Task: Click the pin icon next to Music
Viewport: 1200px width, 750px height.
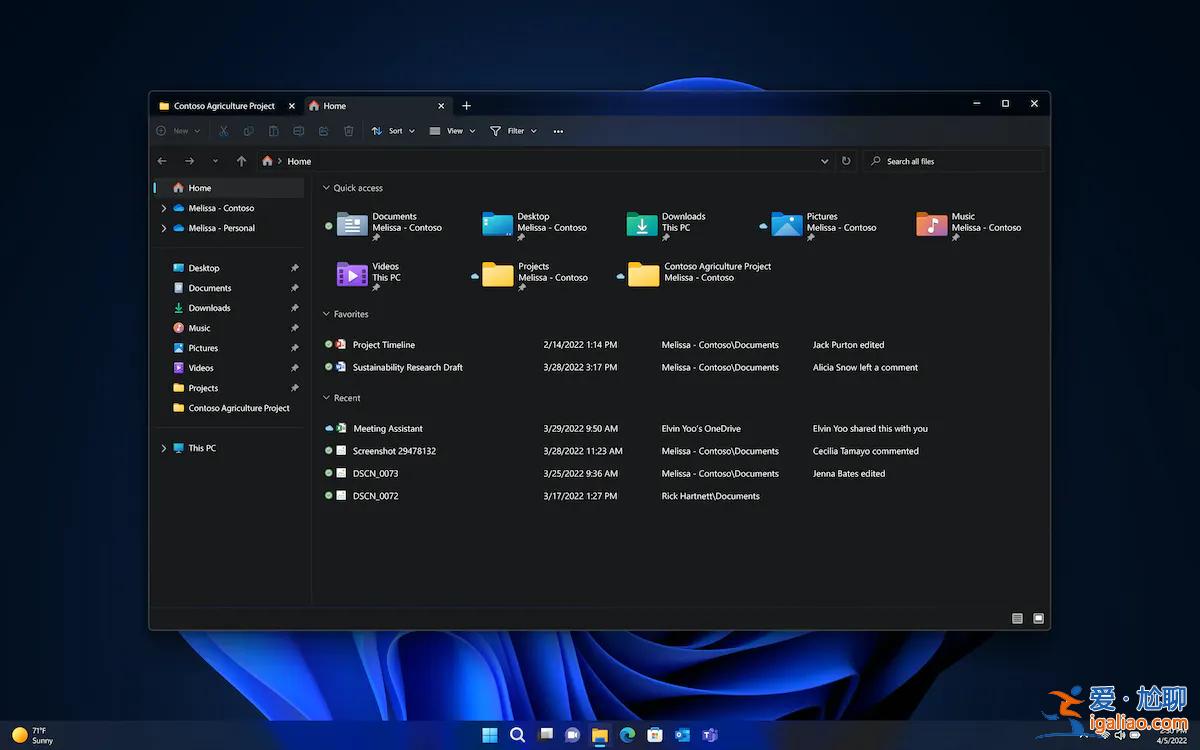Action: [293, 328]
